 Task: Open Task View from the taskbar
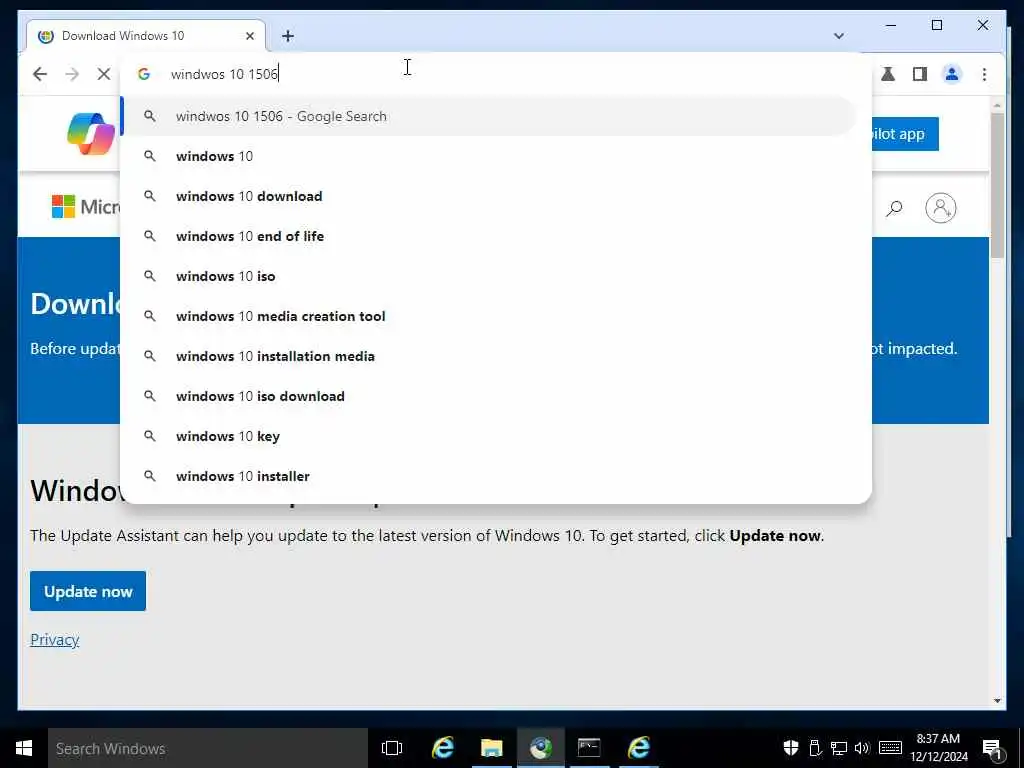392,748
